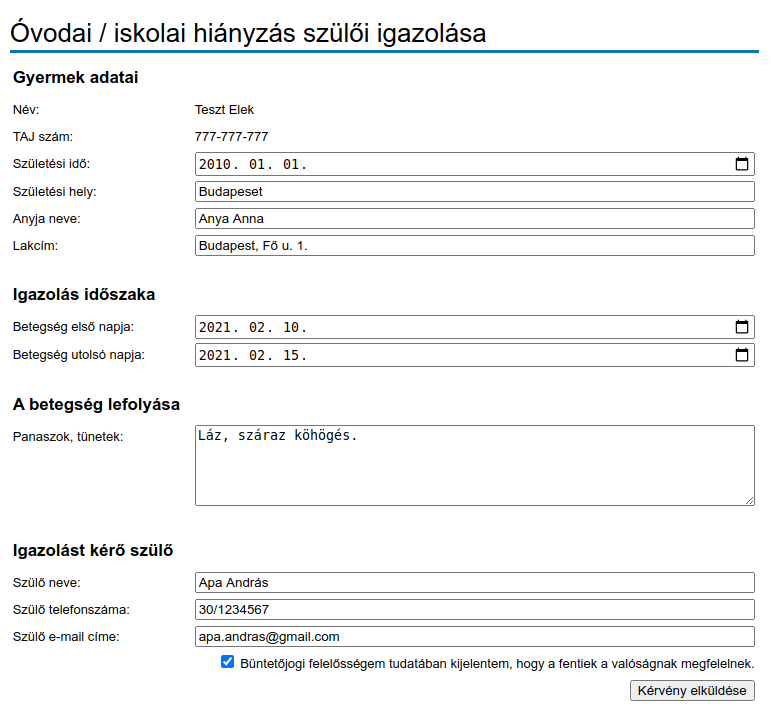771x718 pixels.
Task: Click the Szülő e-mail címe field
Action: click(474, 636)
